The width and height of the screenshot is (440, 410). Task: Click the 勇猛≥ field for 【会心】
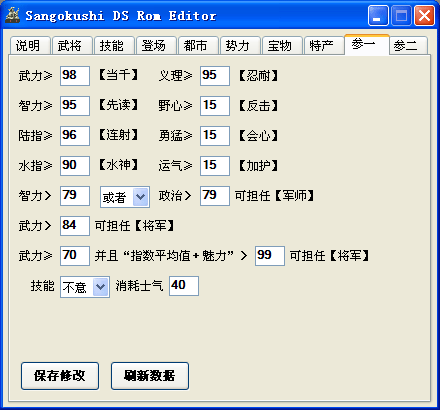point(215,136)
